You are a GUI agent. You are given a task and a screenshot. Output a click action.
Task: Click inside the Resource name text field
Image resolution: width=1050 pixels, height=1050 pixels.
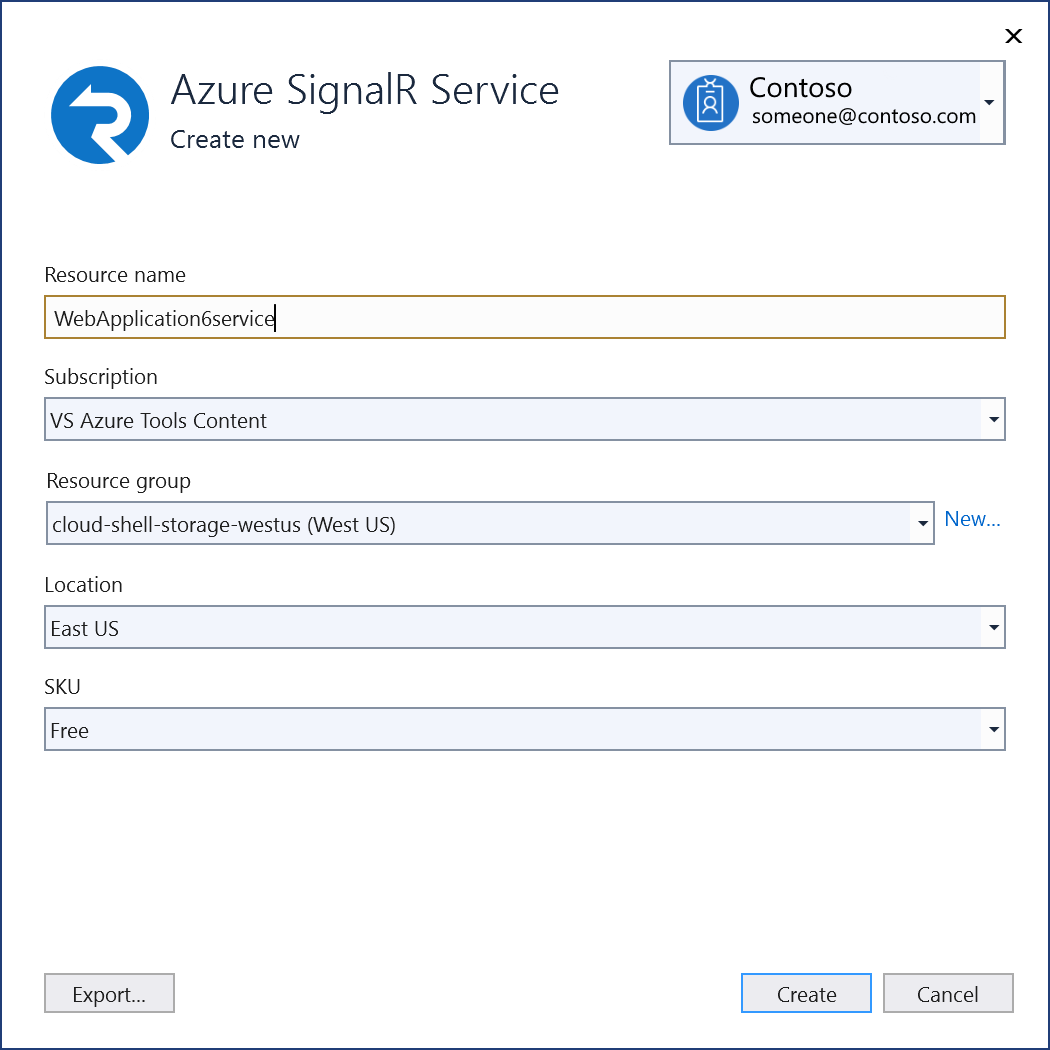pos(400,317)
